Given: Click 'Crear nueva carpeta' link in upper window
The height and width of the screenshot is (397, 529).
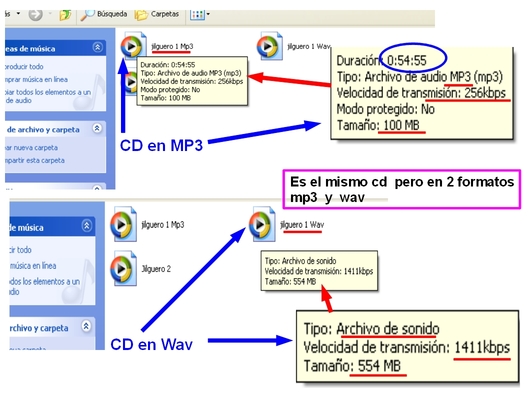Looking at the screenshot, I should point(31,148).
